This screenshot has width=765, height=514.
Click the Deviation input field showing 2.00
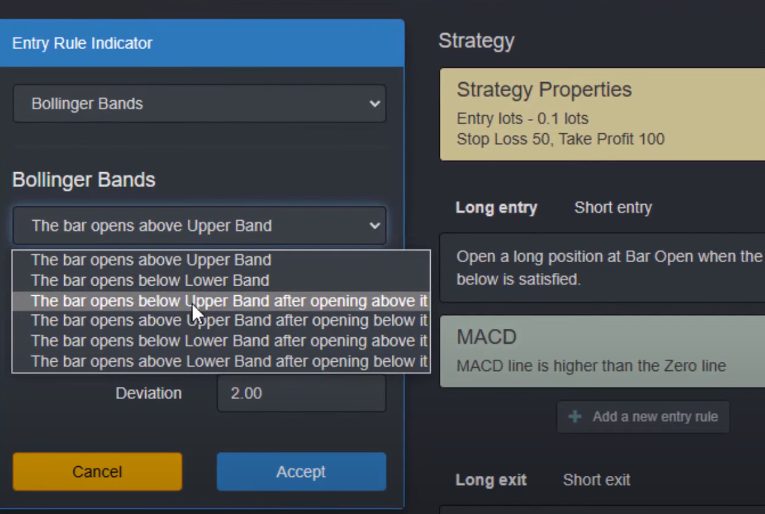point(302,393)
